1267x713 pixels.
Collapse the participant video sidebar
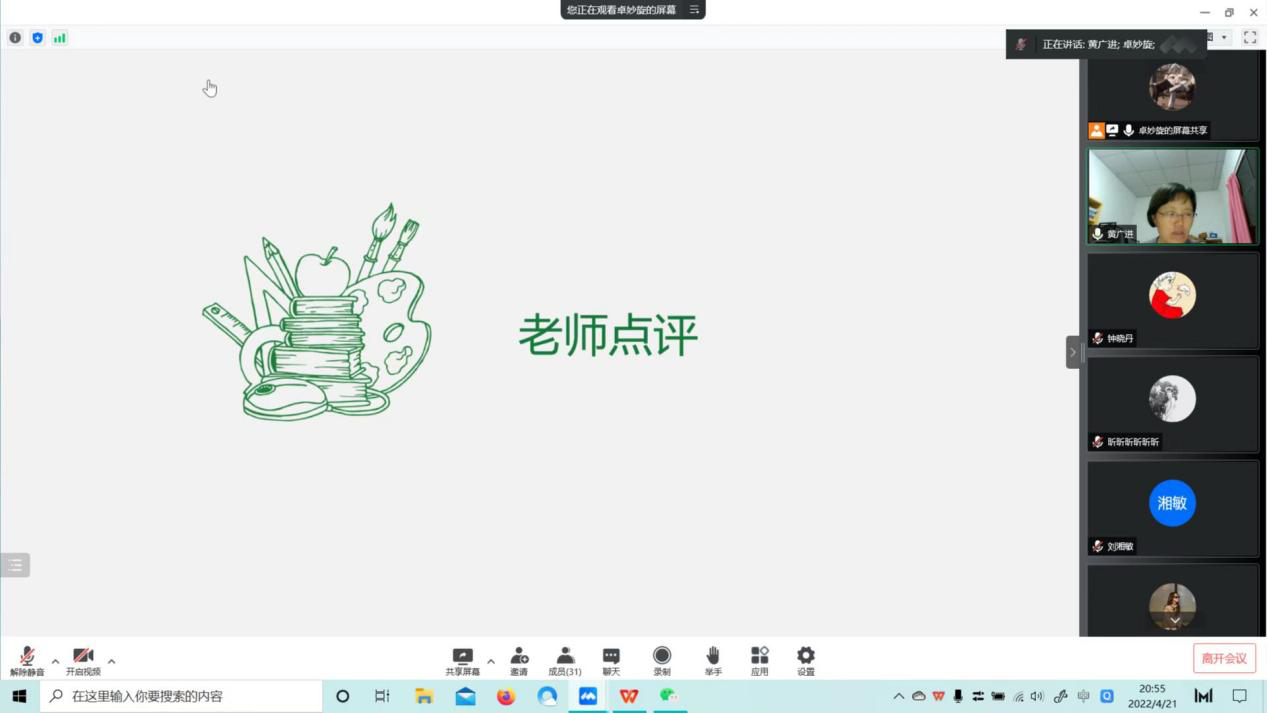click(x=1073, y=352)
